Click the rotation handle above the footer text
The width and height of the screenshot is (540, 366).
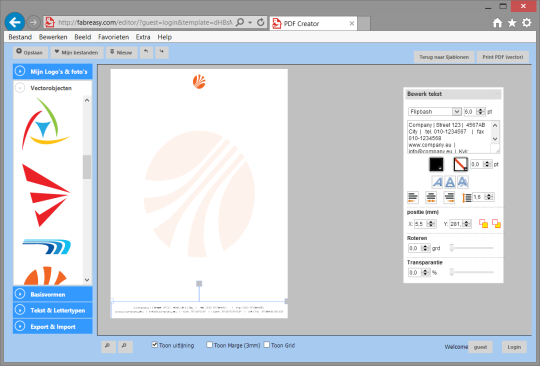click(199, 284)
